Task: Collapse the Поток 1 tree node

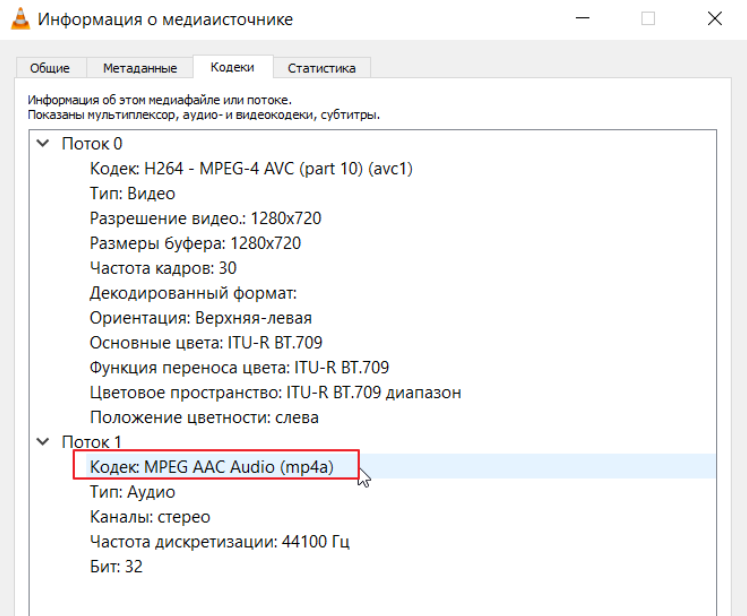Action: point(42,441)
